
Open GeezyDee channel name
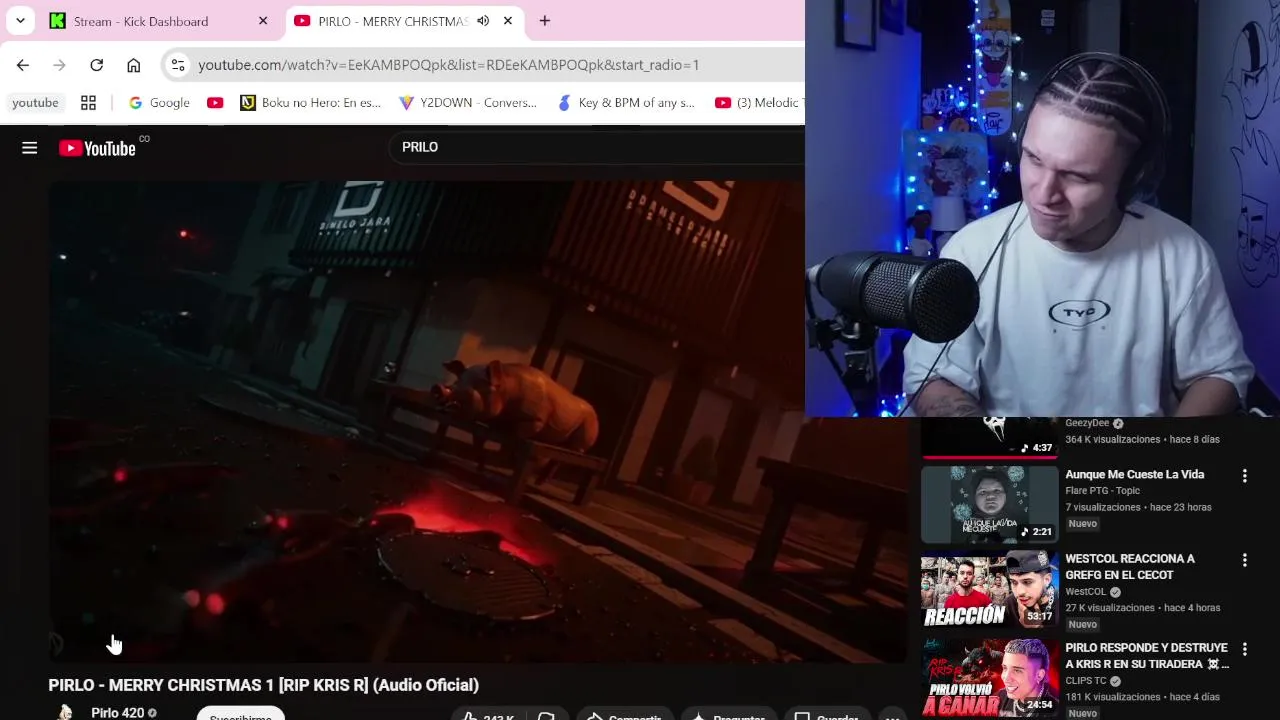(x=1087, y=423)
